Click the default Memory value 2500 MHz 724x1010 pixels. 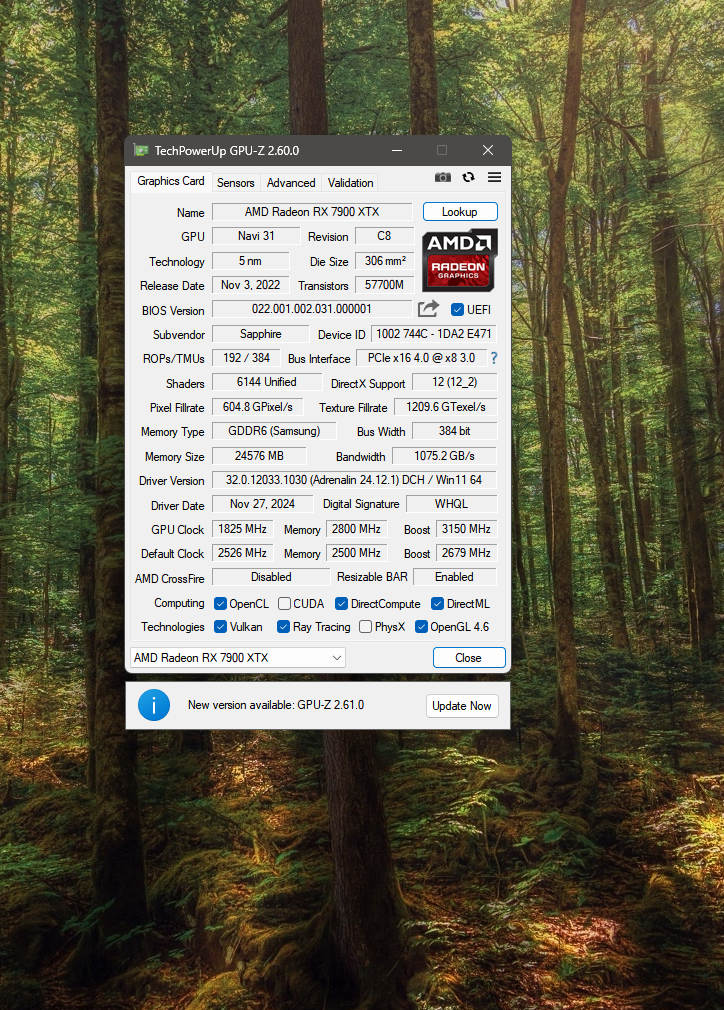coord(356,553)
